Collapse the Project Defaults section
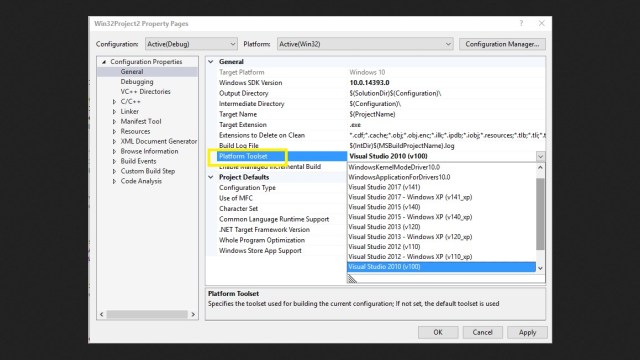Screen dimensions: 640x360 211,177
